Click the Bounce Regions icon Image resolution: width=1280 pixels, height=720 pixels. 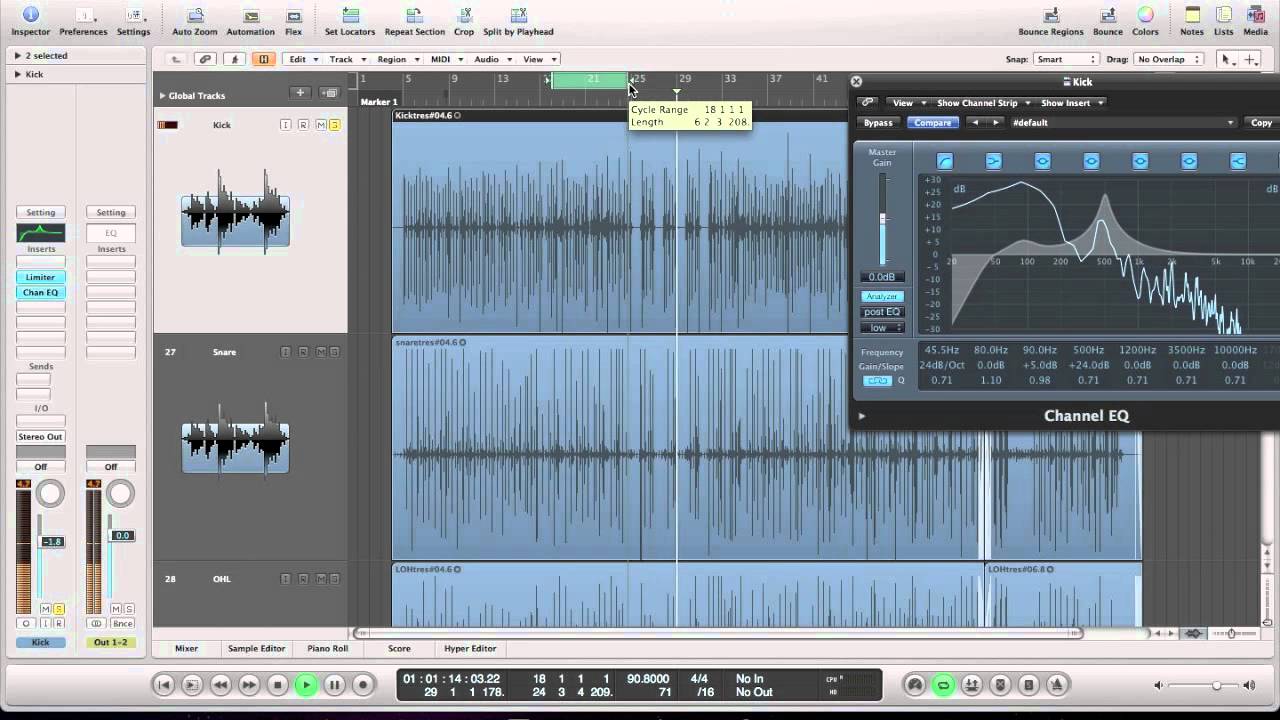point(1051,16)
